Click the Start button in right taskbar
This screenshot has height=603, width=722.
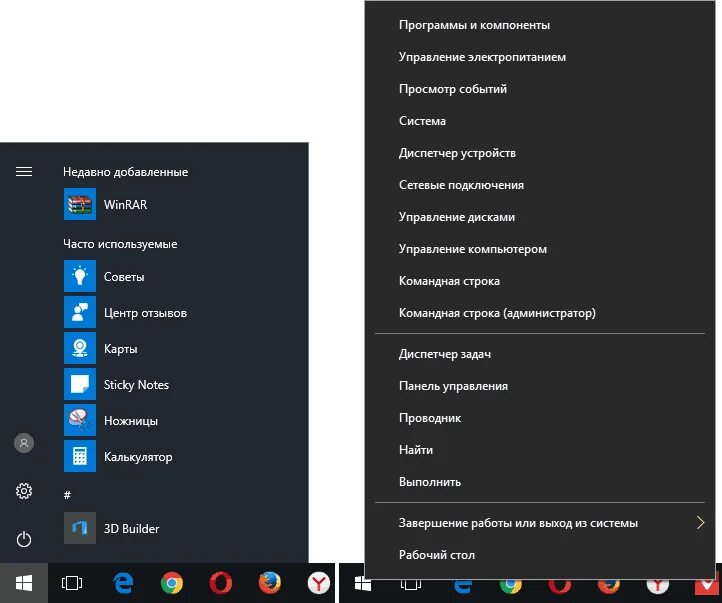point(363,584)
